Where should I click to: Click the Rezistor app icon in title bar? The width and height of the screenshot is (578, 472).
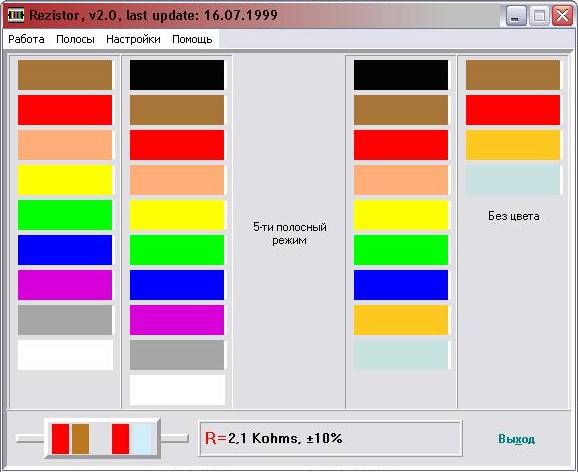point(15,15)
